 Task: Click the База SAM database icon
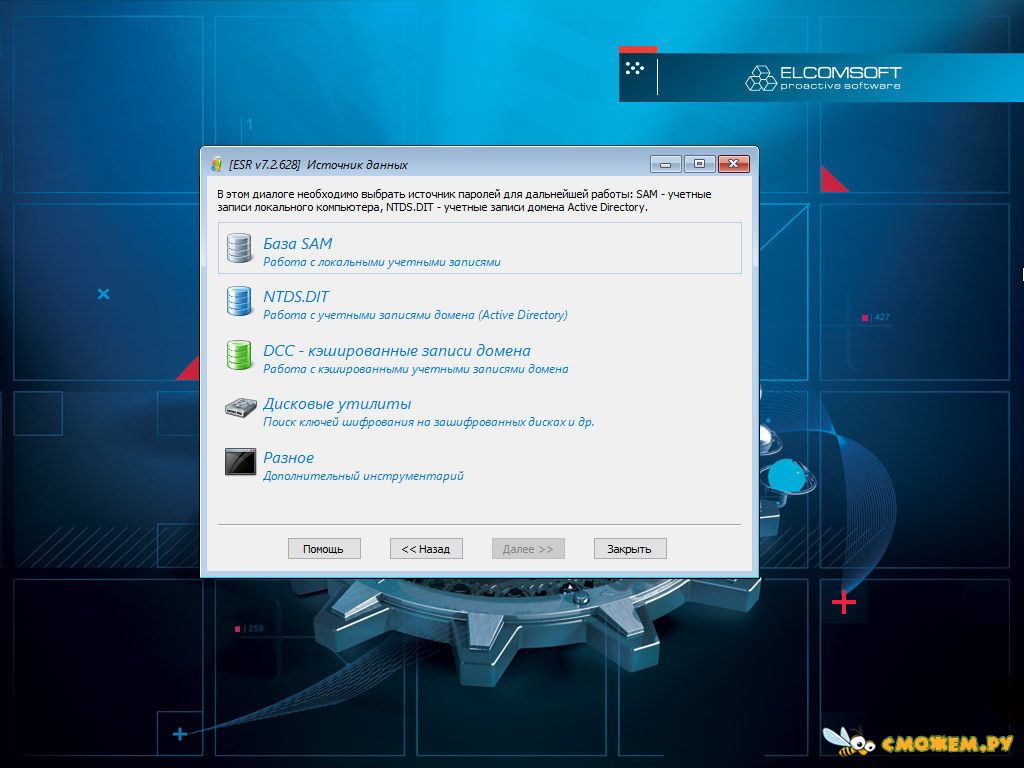coord(238,248)
